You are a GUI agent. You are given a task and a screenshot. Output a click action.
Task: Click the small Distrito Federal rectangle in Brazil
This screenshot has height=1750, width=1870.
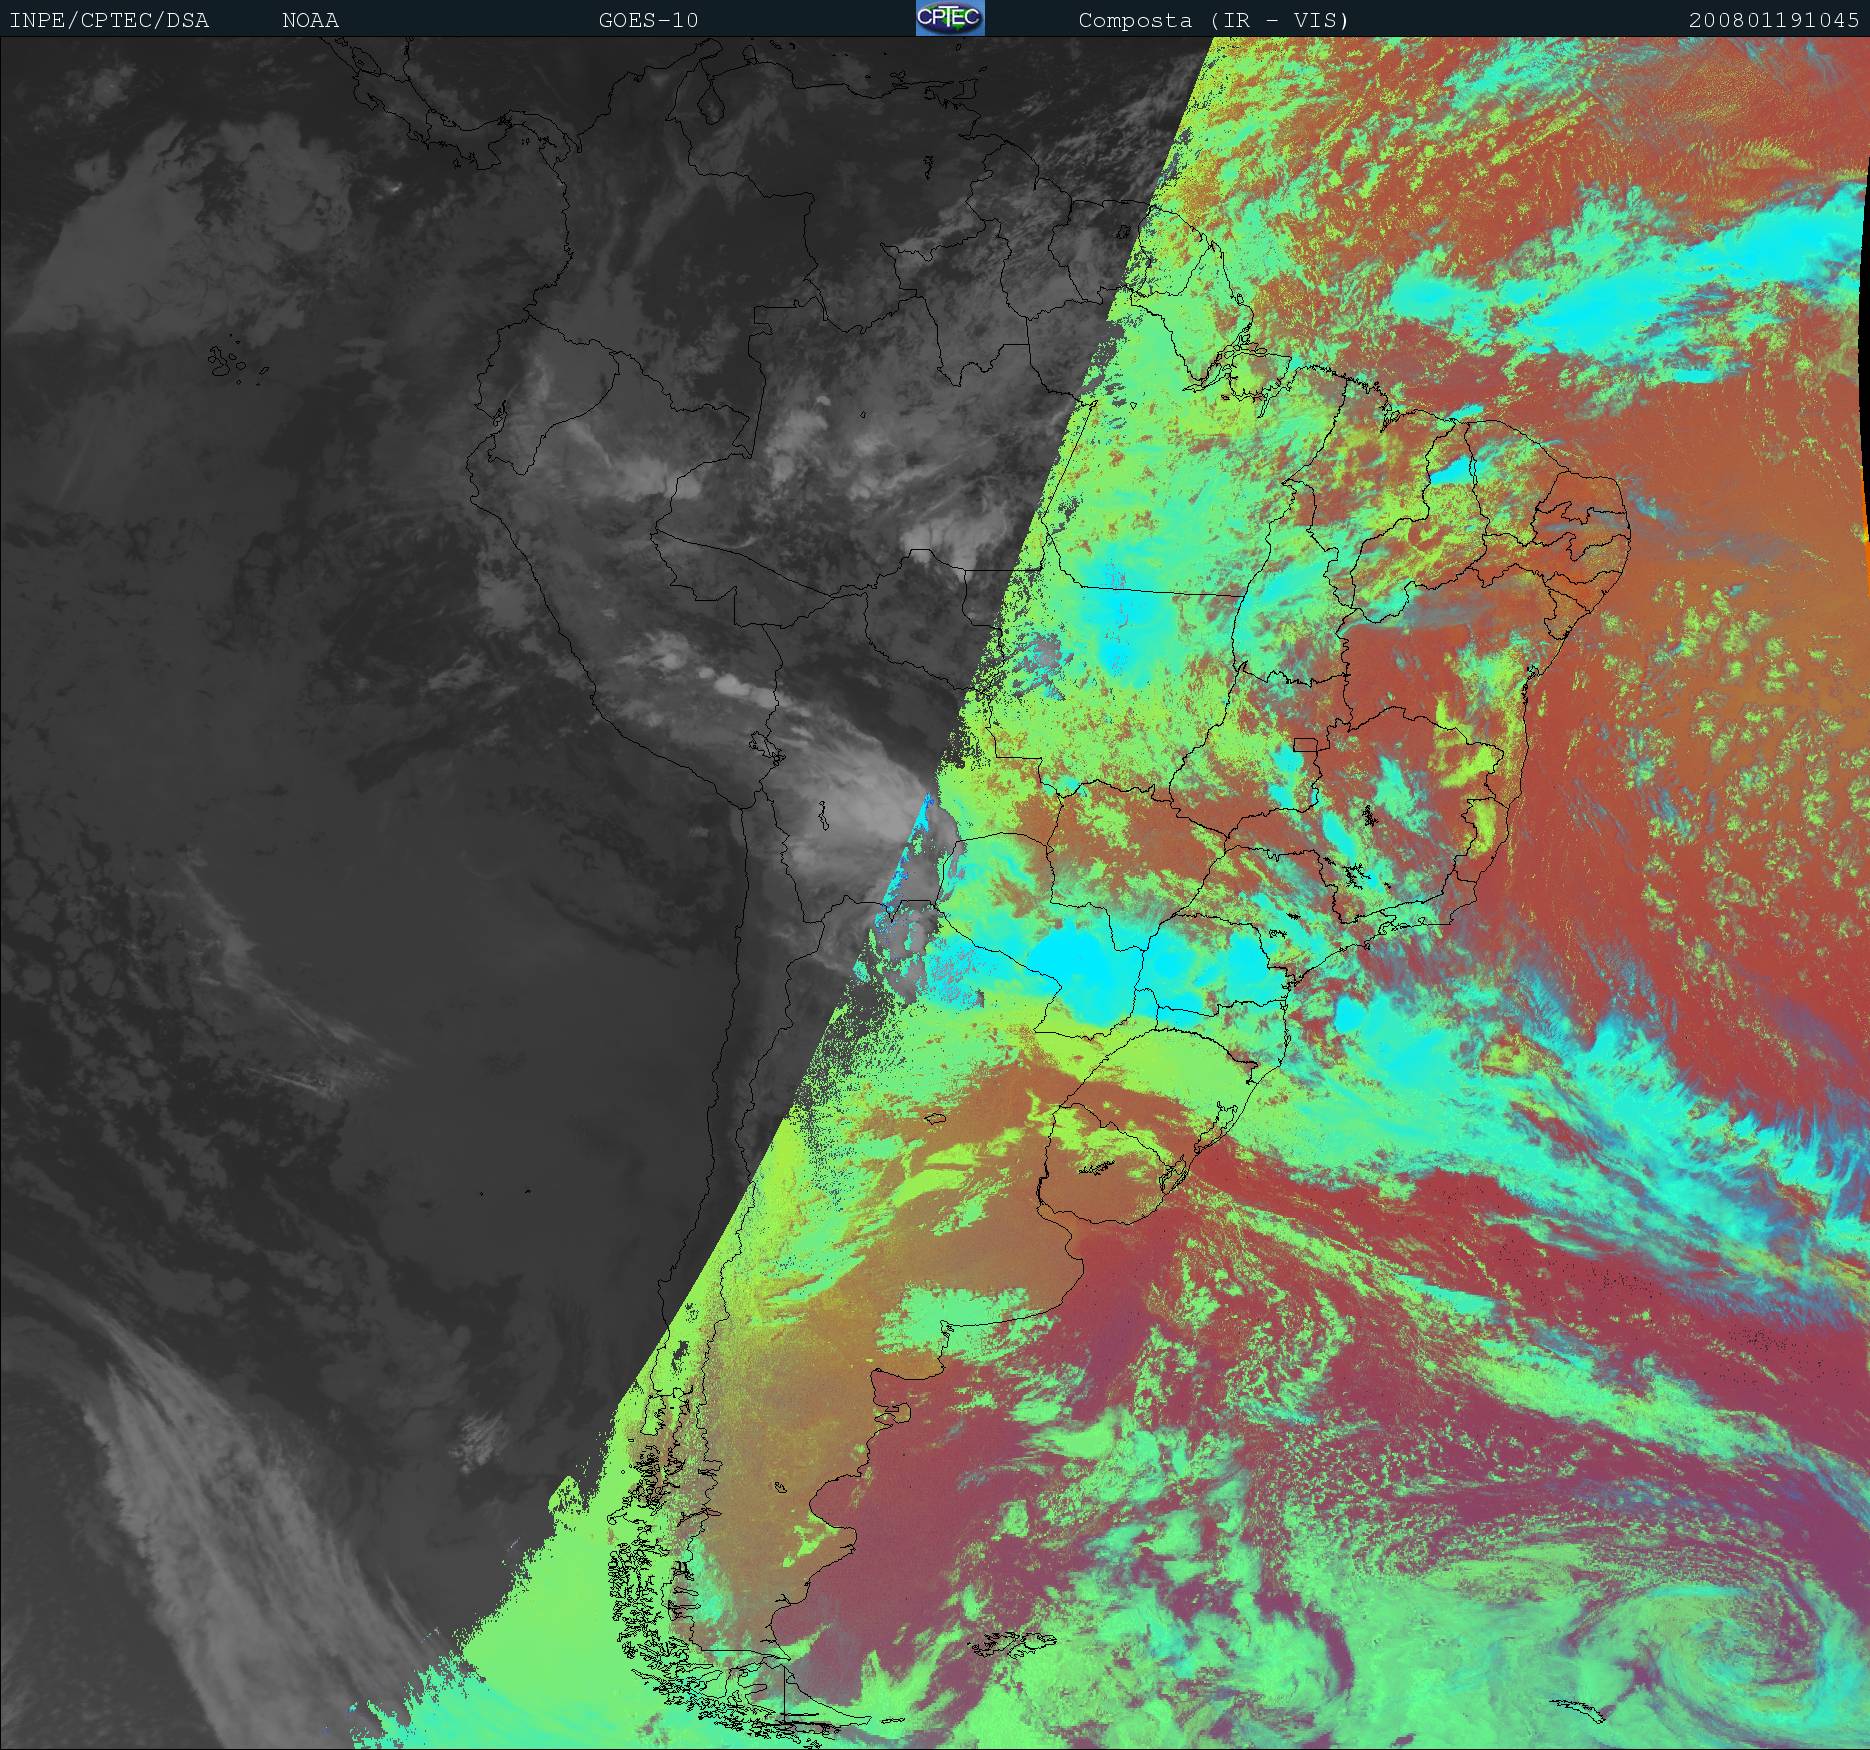pos(1306,743)
